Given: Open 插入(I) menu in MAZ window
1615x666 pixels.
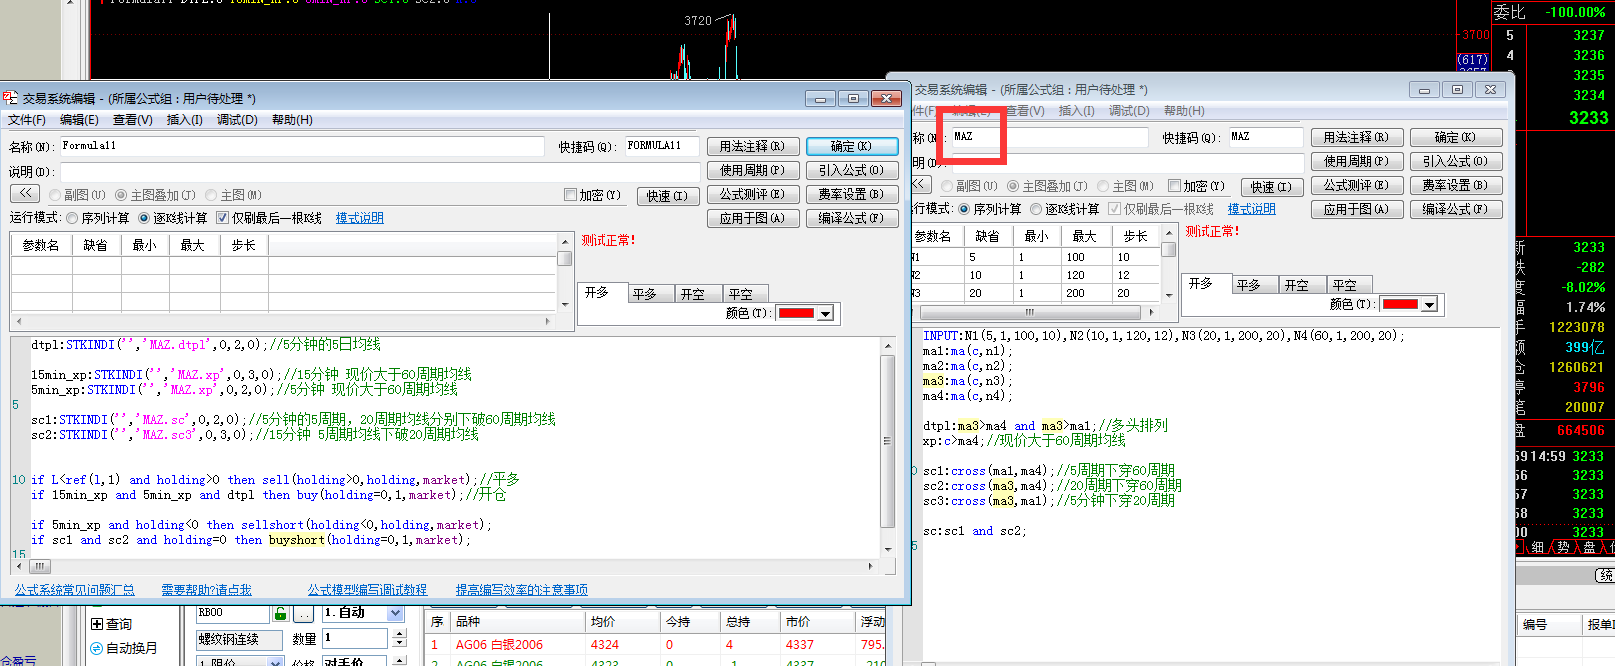Looking at the screenshot, I should (1077, 111).
